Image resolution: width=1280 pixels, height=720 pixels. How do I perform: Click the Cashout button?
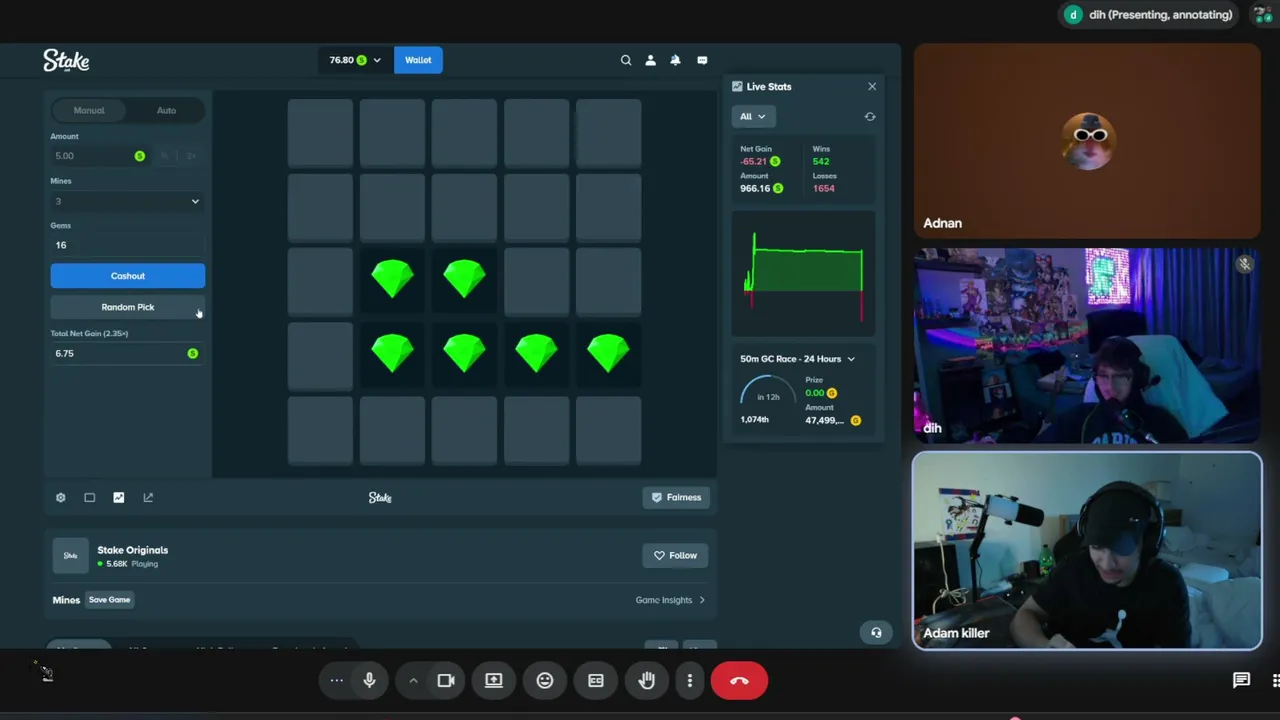point(128,276)
